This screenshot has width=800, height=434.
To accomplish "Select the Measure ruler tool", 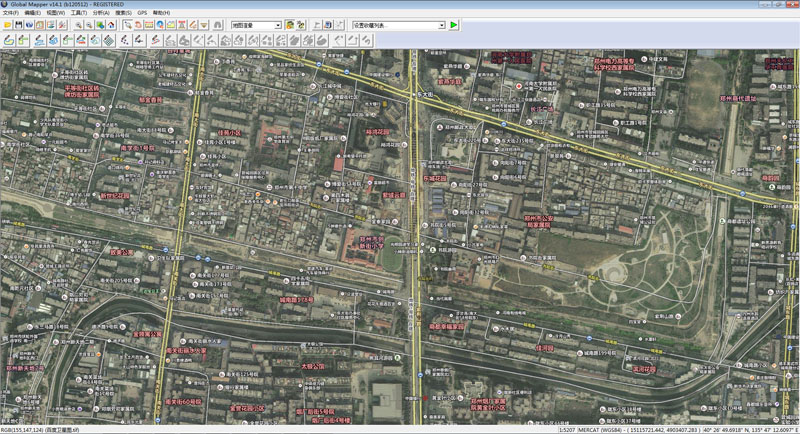I will point(149,25).
